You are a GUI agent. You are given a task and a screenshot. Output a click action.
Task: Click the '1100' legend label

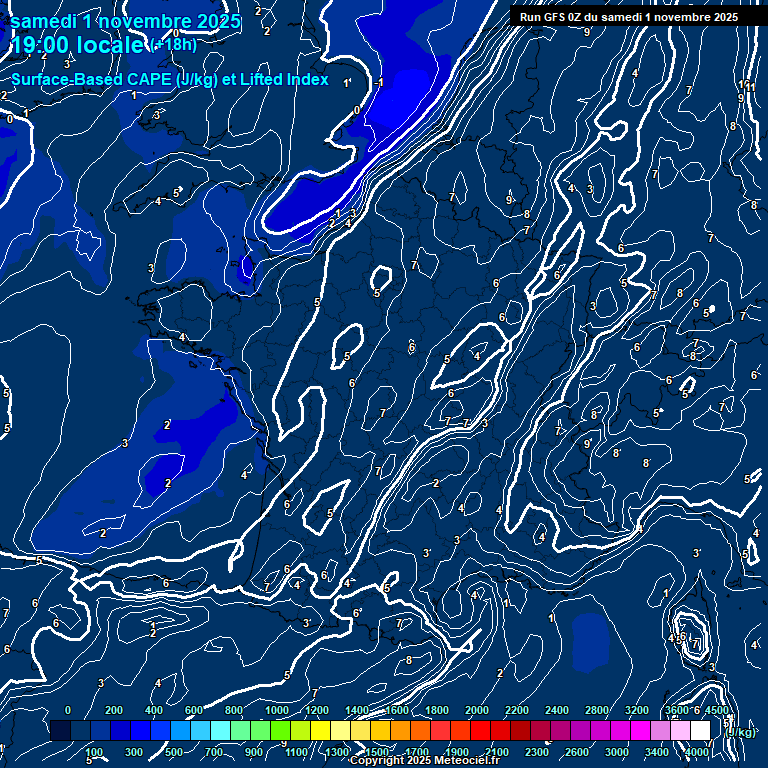click(x=297, y=752)
